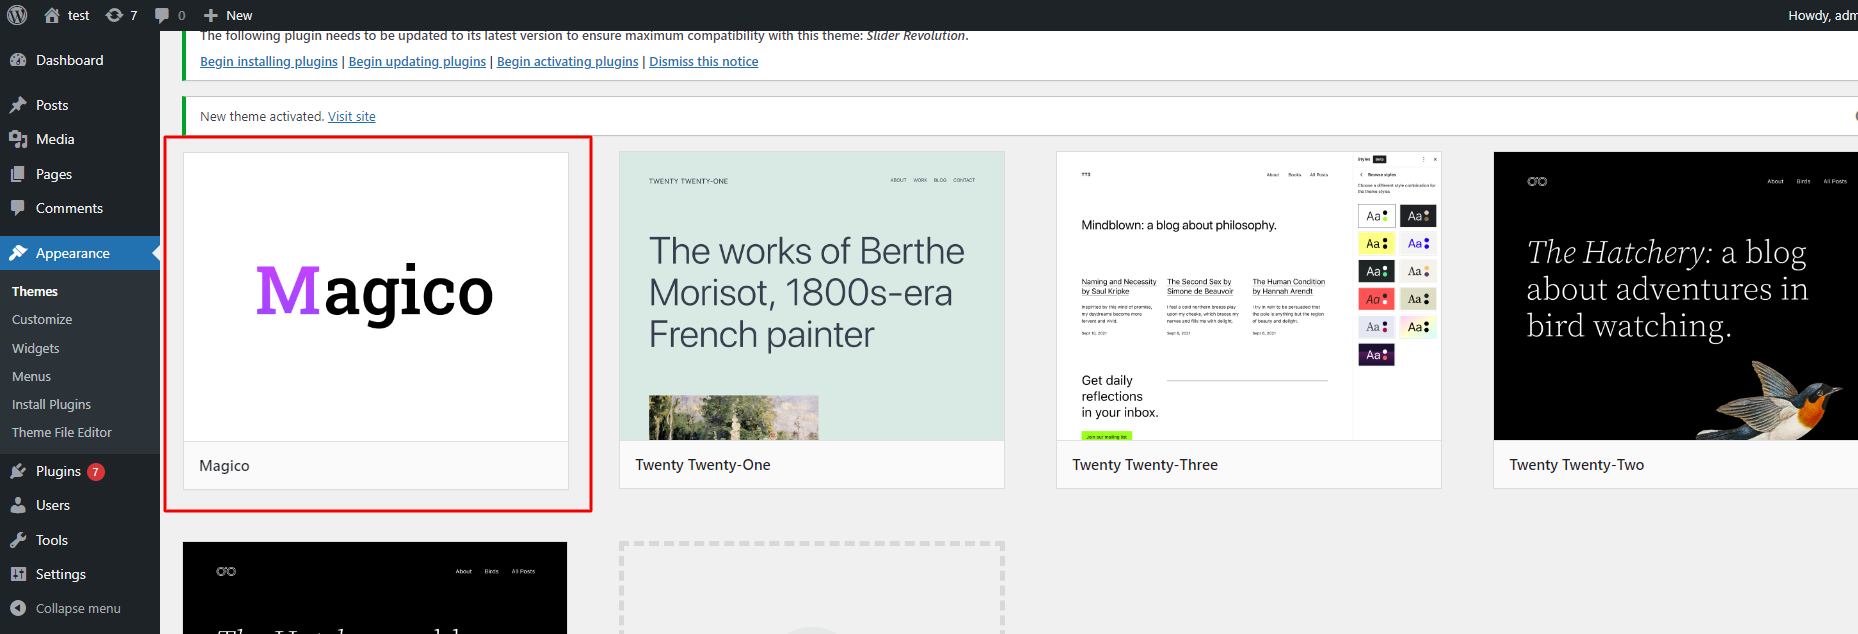Select the Twenty Twenty-Two theme screenshot
1858x634 pixels.
coord(1676,296)
